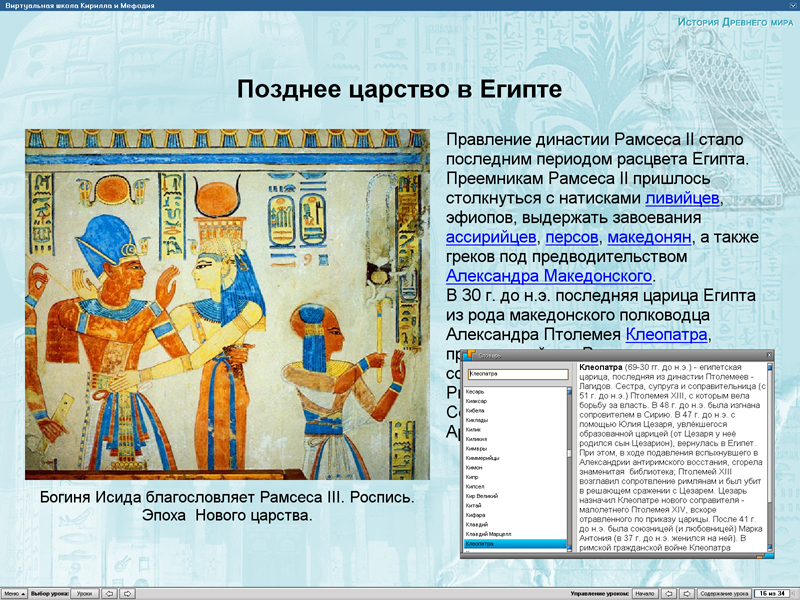The width and height of the screenshot is (800, 600).
Task: Open the ливийцев hyperlink
Action: [x=682, y=198]
